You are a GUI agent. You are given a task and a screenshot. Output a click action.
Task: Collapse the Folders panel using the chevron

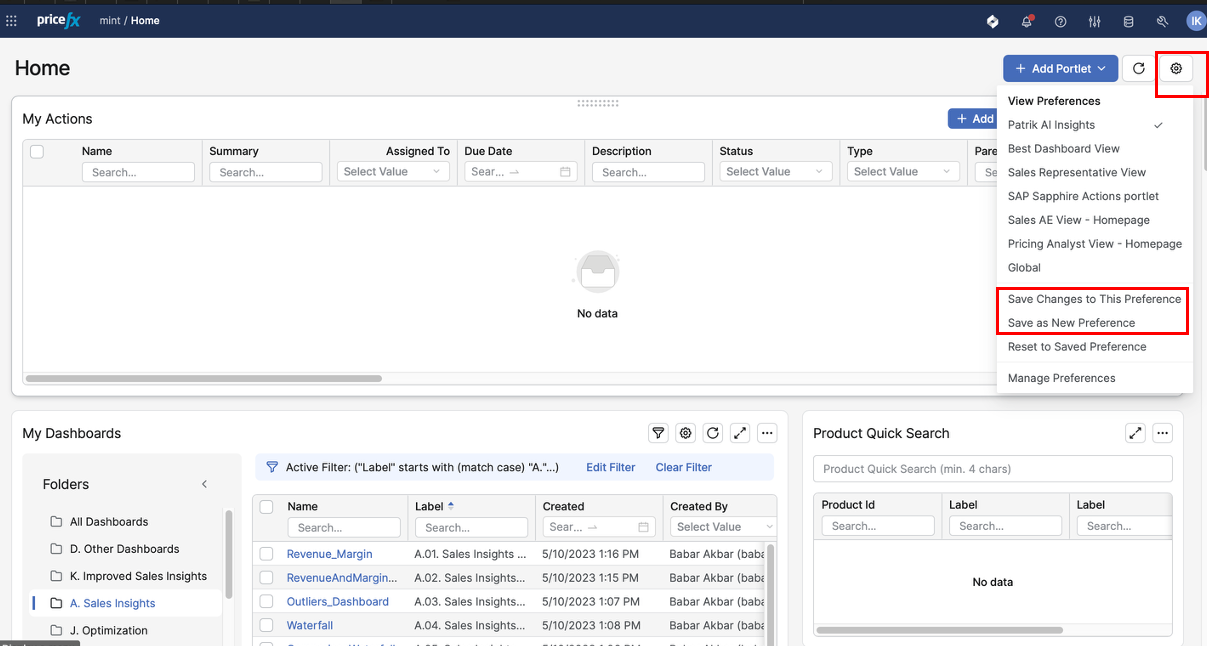pos(204,484)
